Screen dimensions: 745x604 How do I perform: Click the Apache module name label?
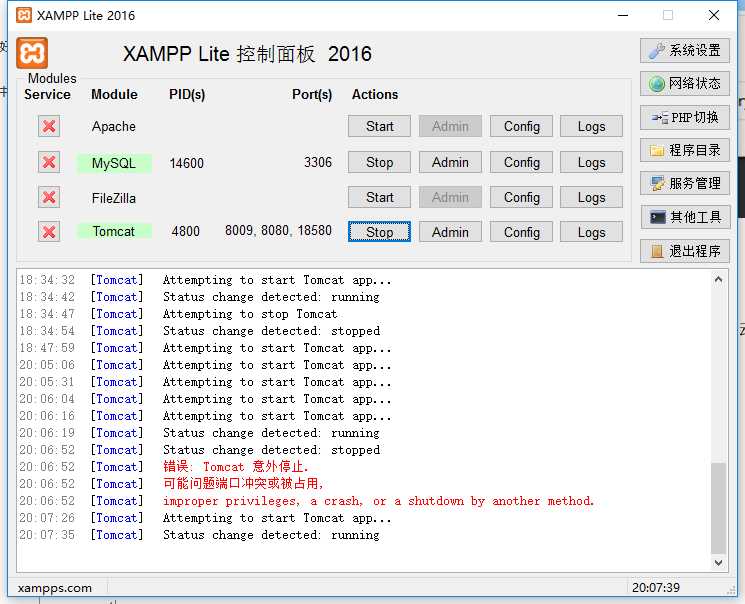[114, 126]
